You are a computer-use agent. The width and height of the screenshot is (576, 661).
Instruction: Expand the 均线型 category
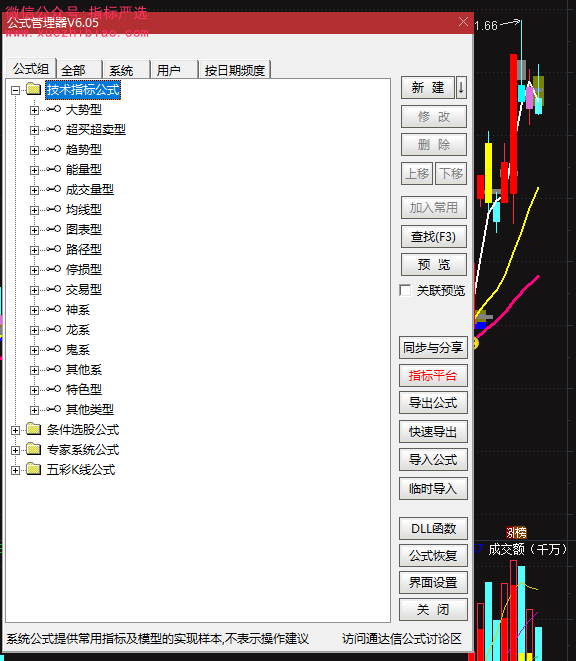(34, 210)
